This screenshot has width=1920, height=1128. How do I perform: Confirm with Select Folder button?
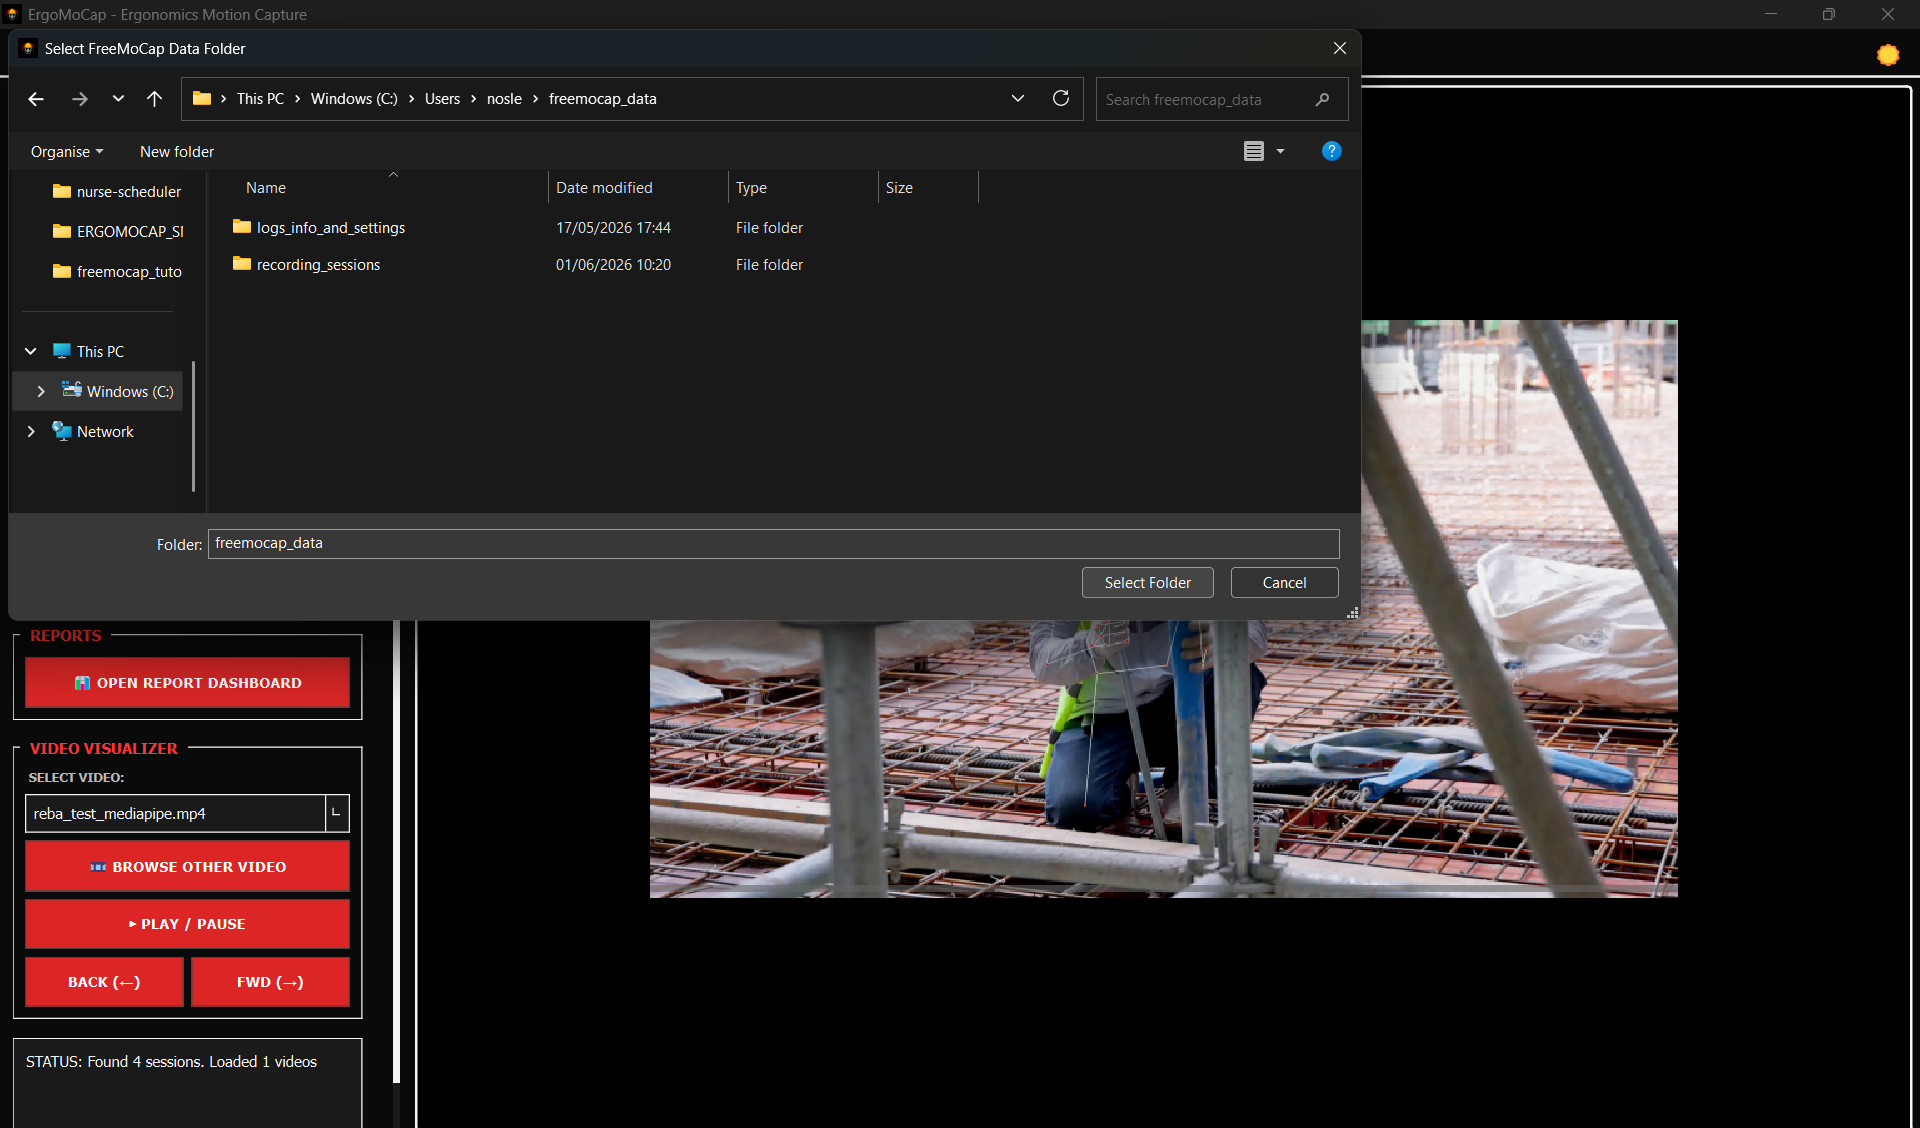pos(1147,583)
